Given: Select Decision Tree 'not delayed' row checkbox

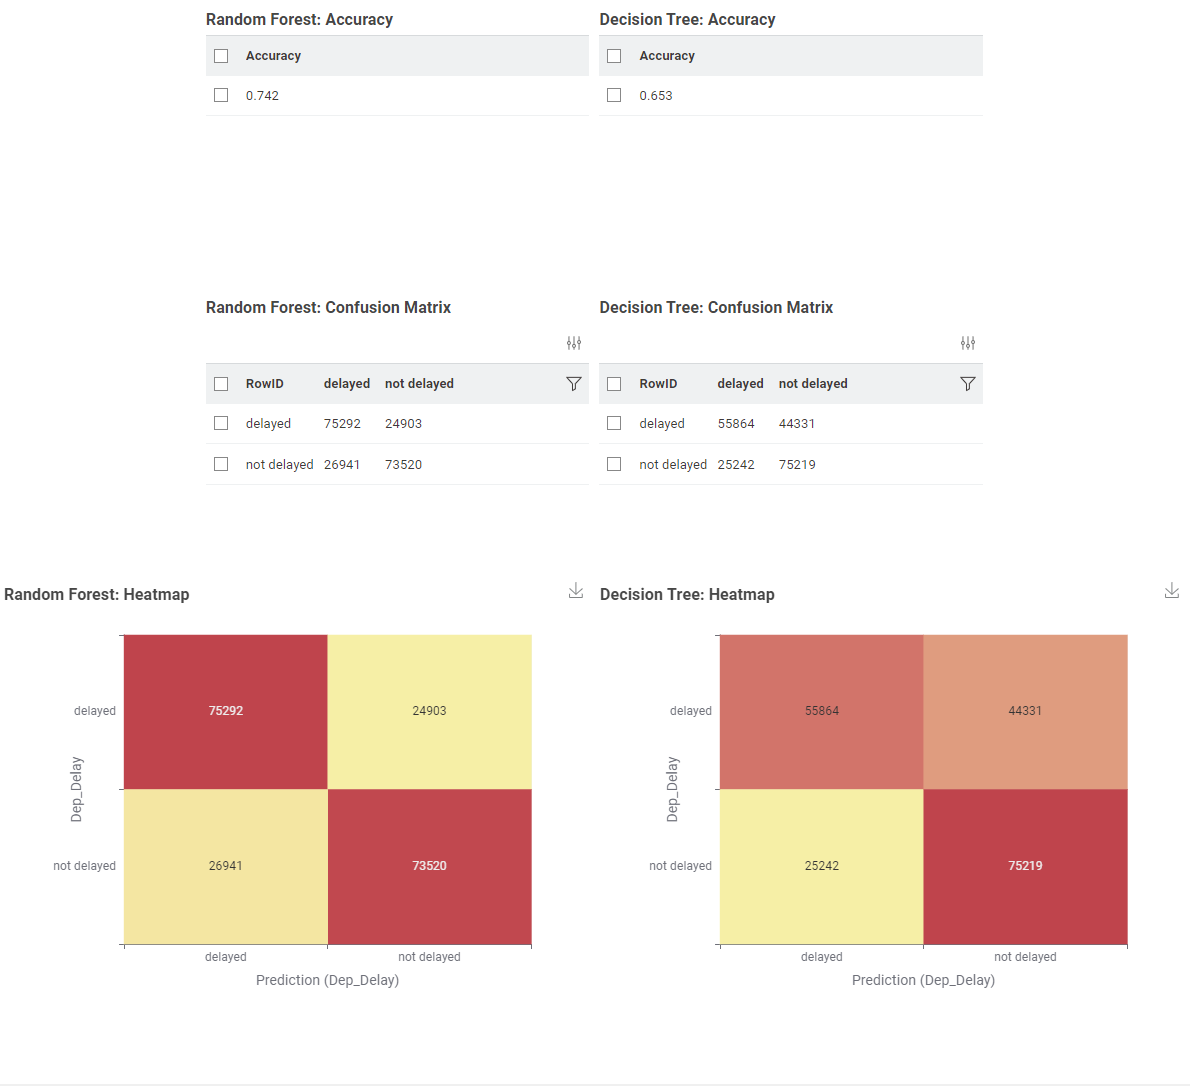Looking at the screenshot, I should [614, 464].
